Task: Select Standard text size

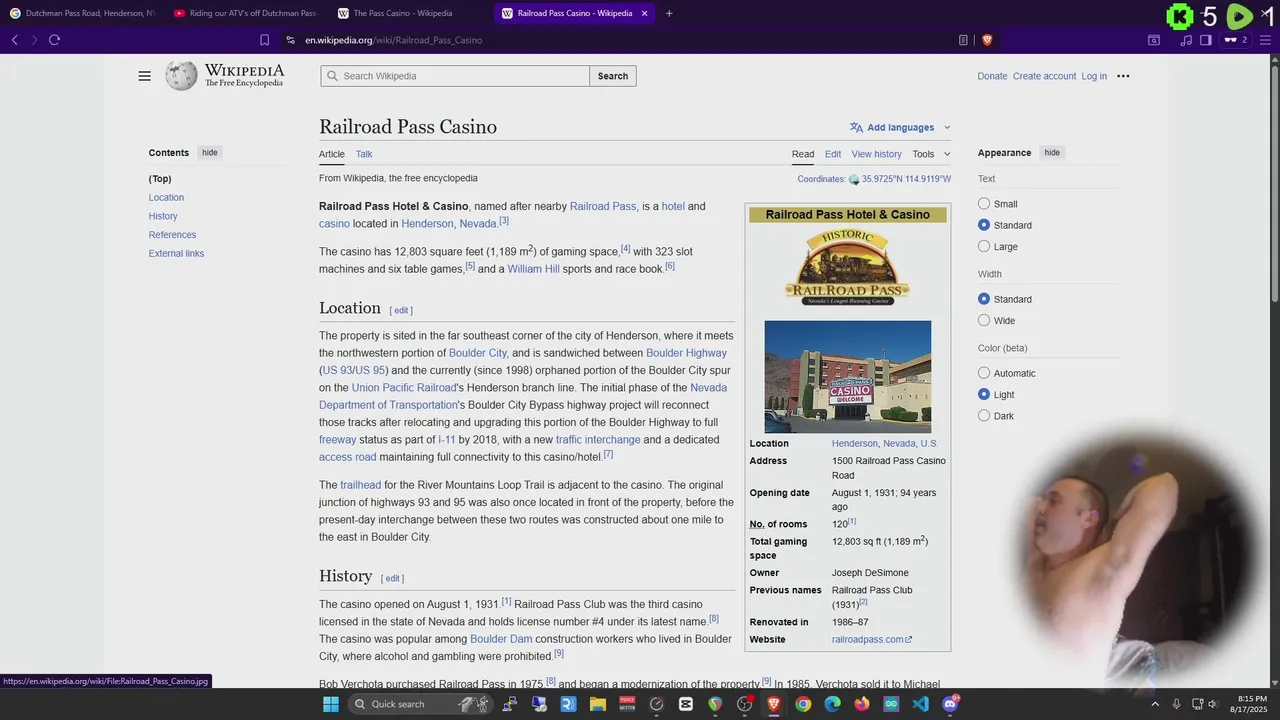Action: click(x=984, y=225)
